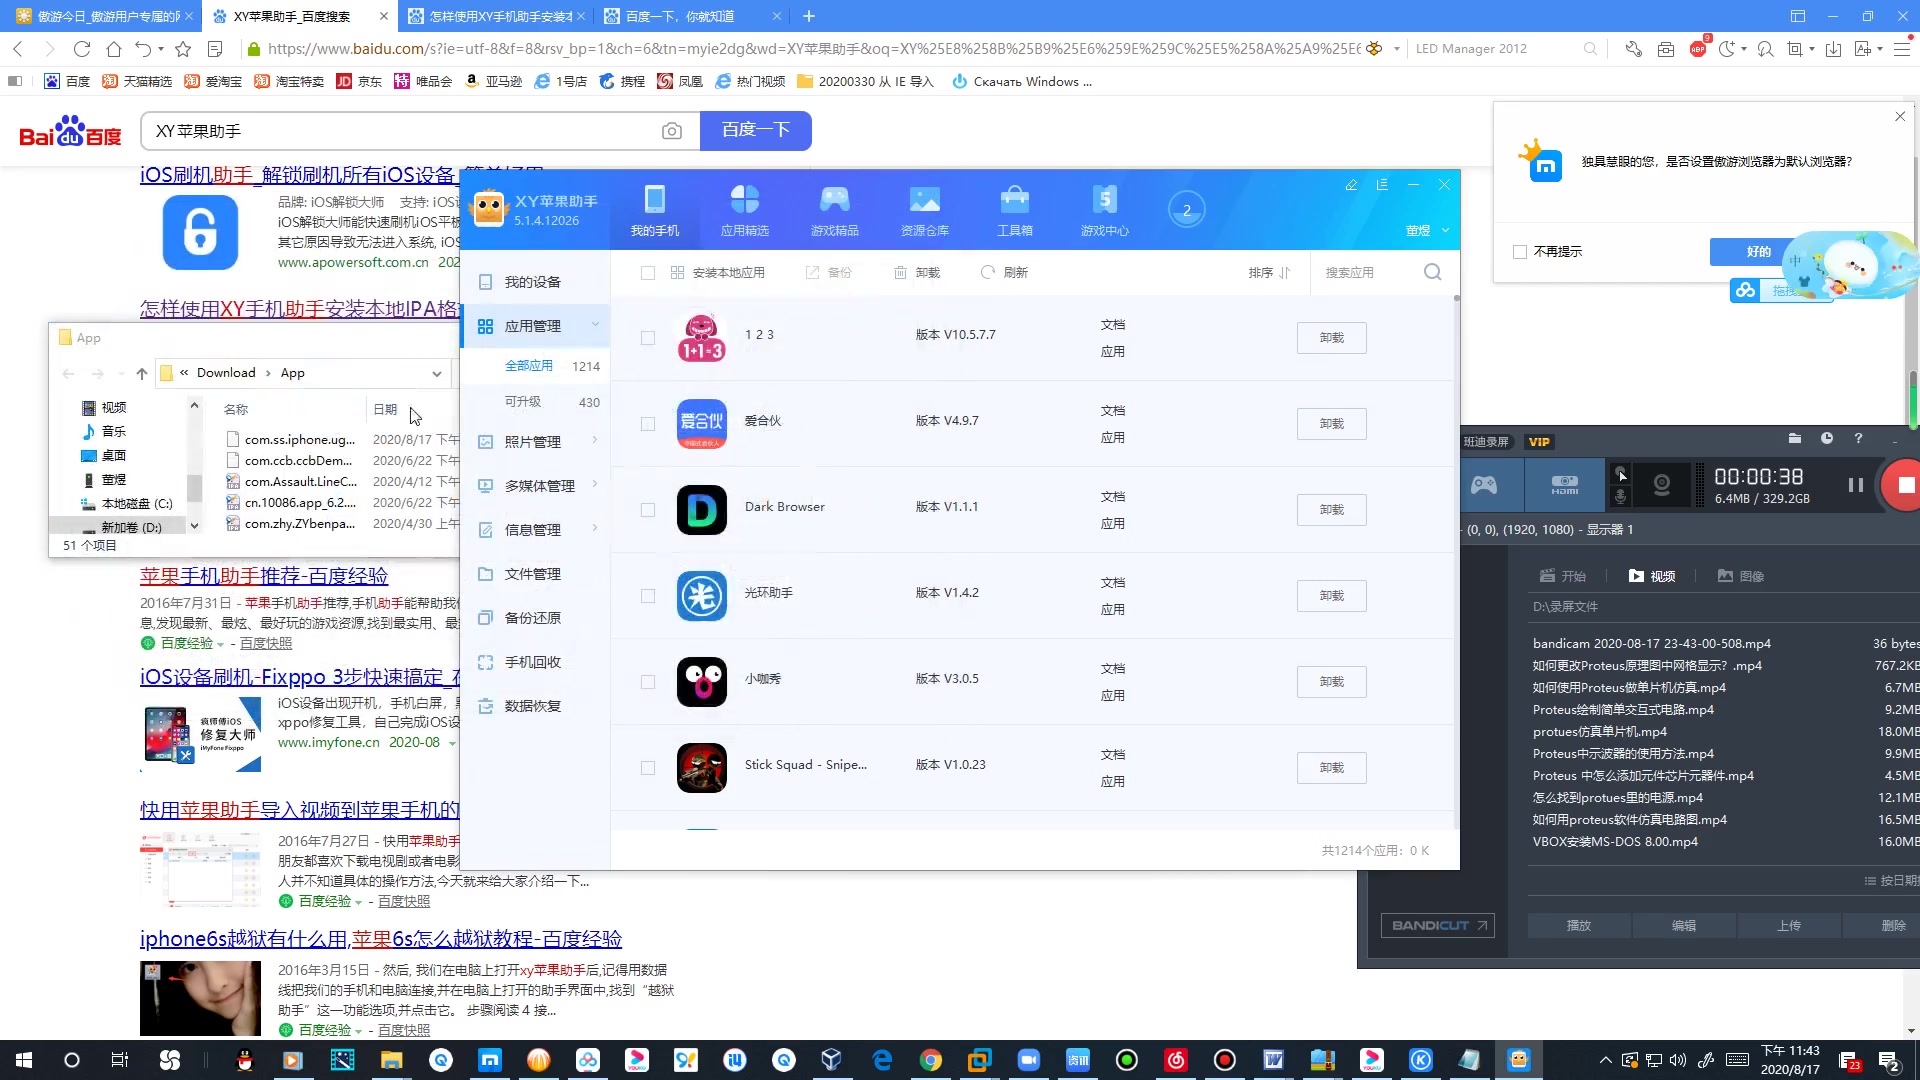Expand 信息管理 sidebar section
This screenshot has height=1080, width=1920.
(595, 528)
